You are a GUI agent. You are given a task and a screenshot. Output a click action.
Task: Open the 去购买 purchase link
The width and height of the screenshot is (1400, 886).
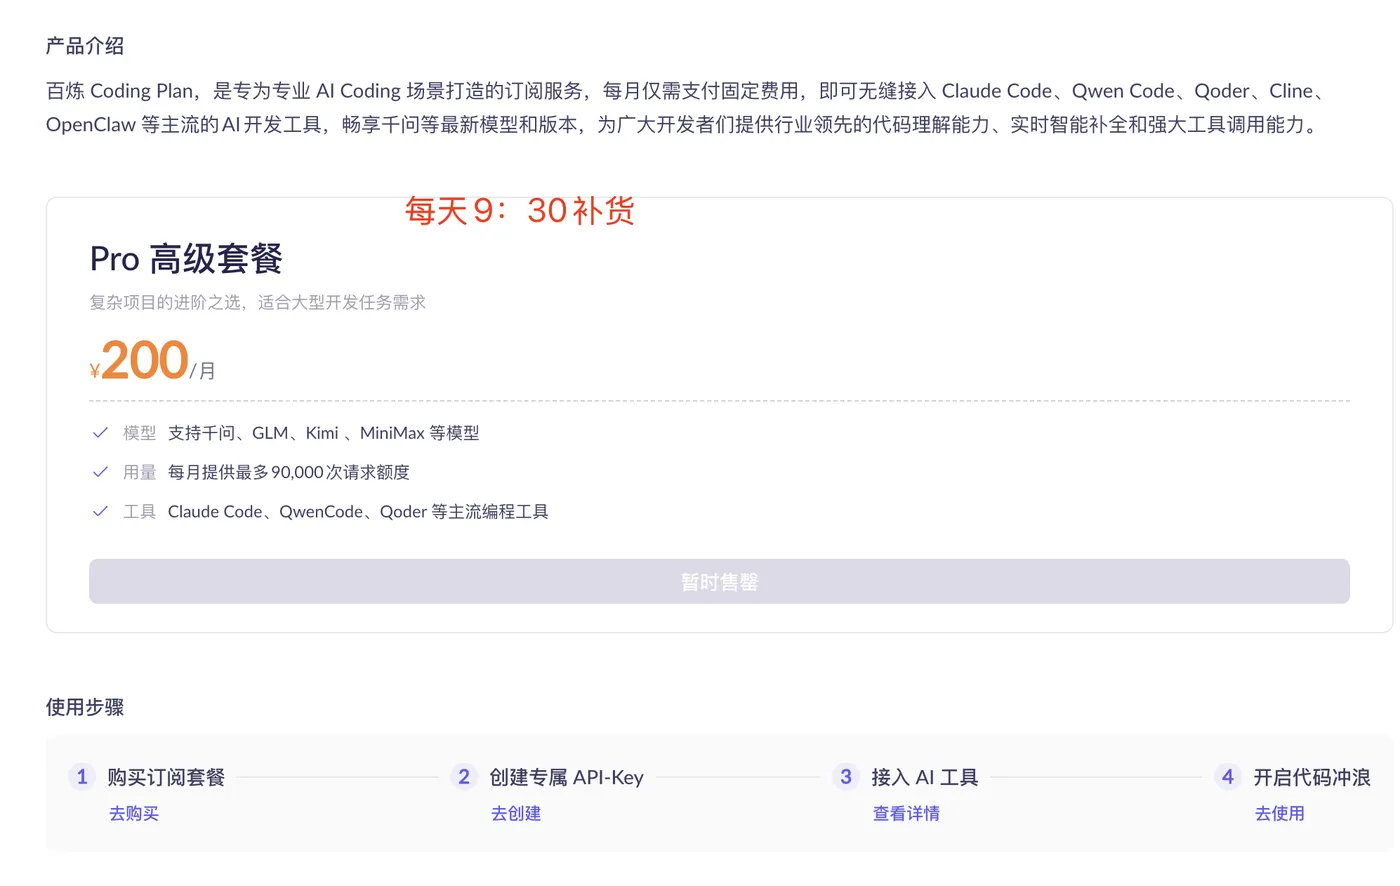133,813
